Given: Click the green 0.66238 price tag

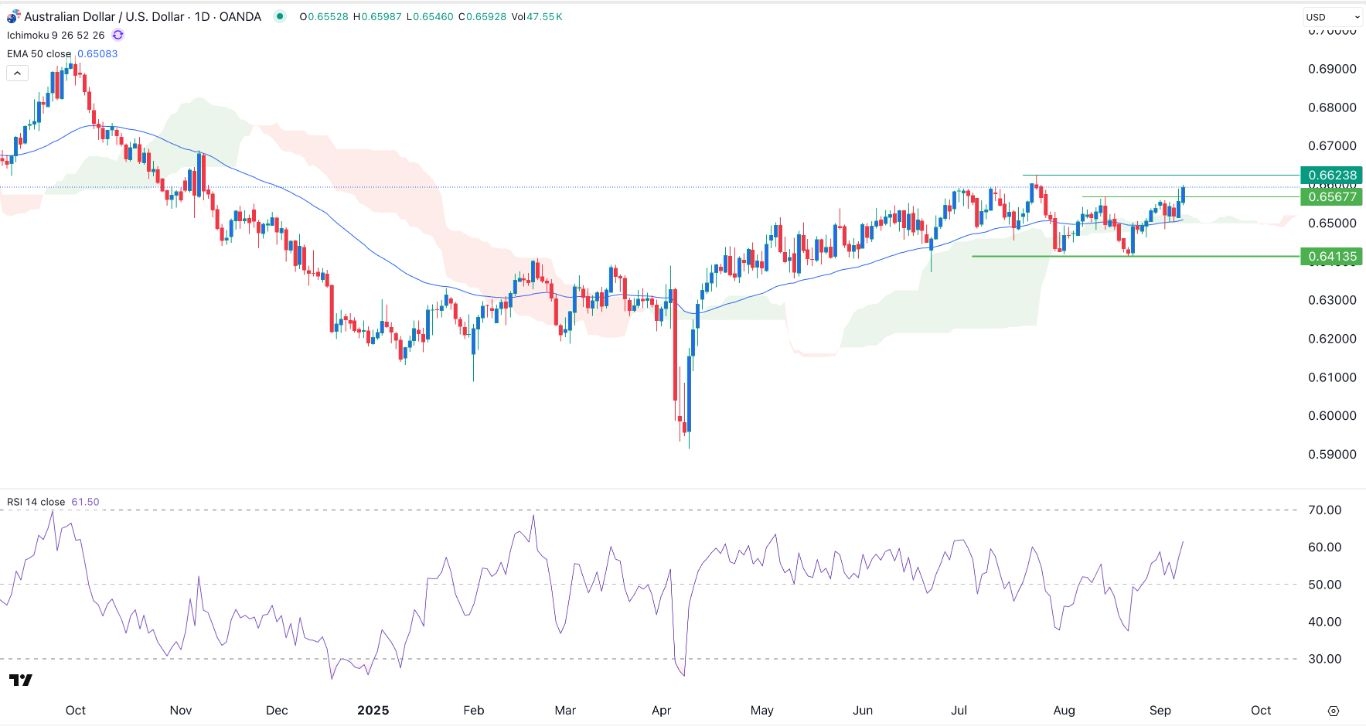Looking at the screenshot, I should 1334,175.
